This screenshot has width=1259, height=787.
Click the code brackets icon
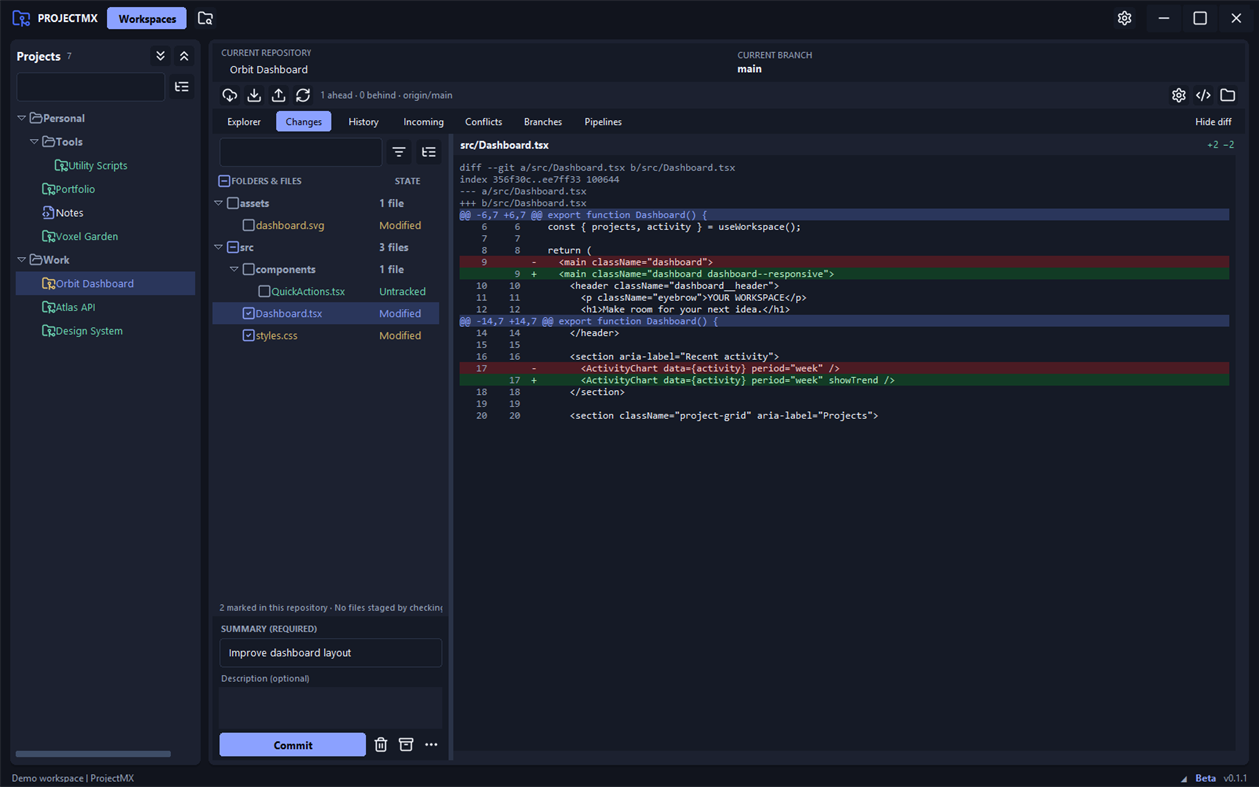1203,95
